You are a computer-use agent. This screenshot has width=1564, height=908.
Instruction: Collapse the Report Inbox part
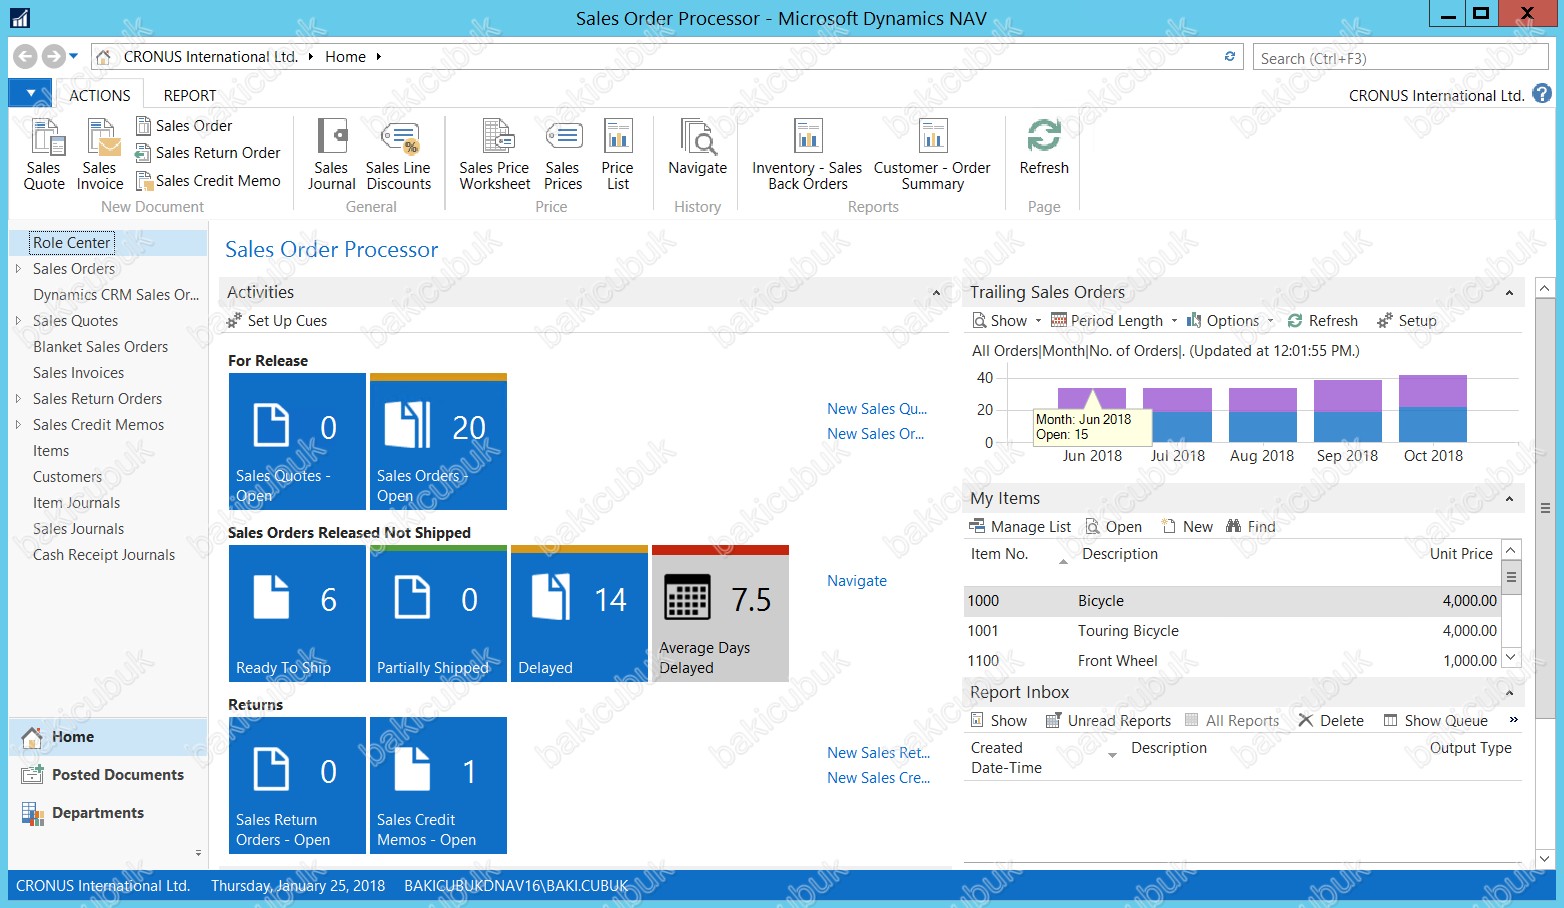(x=1509, y=693)
